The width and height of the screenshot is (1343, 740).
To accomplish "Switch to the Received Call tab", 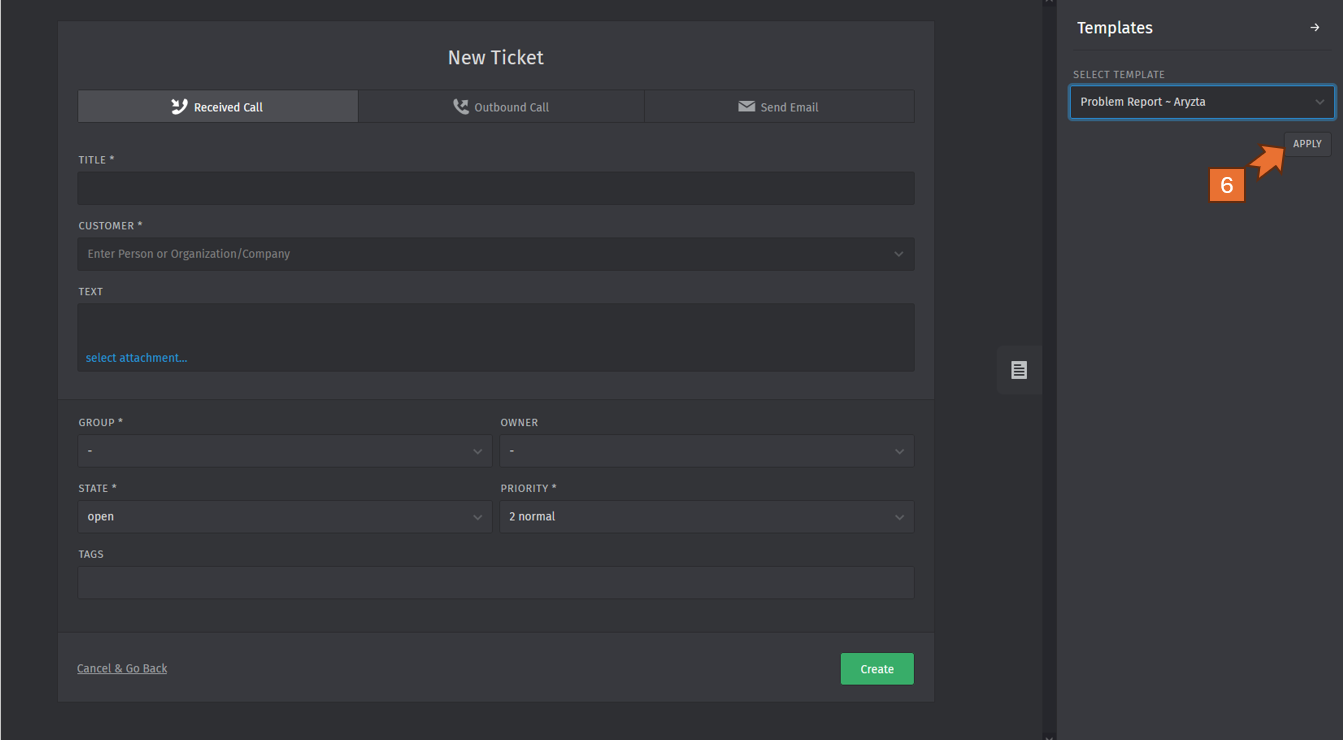I will click(218, 107).
